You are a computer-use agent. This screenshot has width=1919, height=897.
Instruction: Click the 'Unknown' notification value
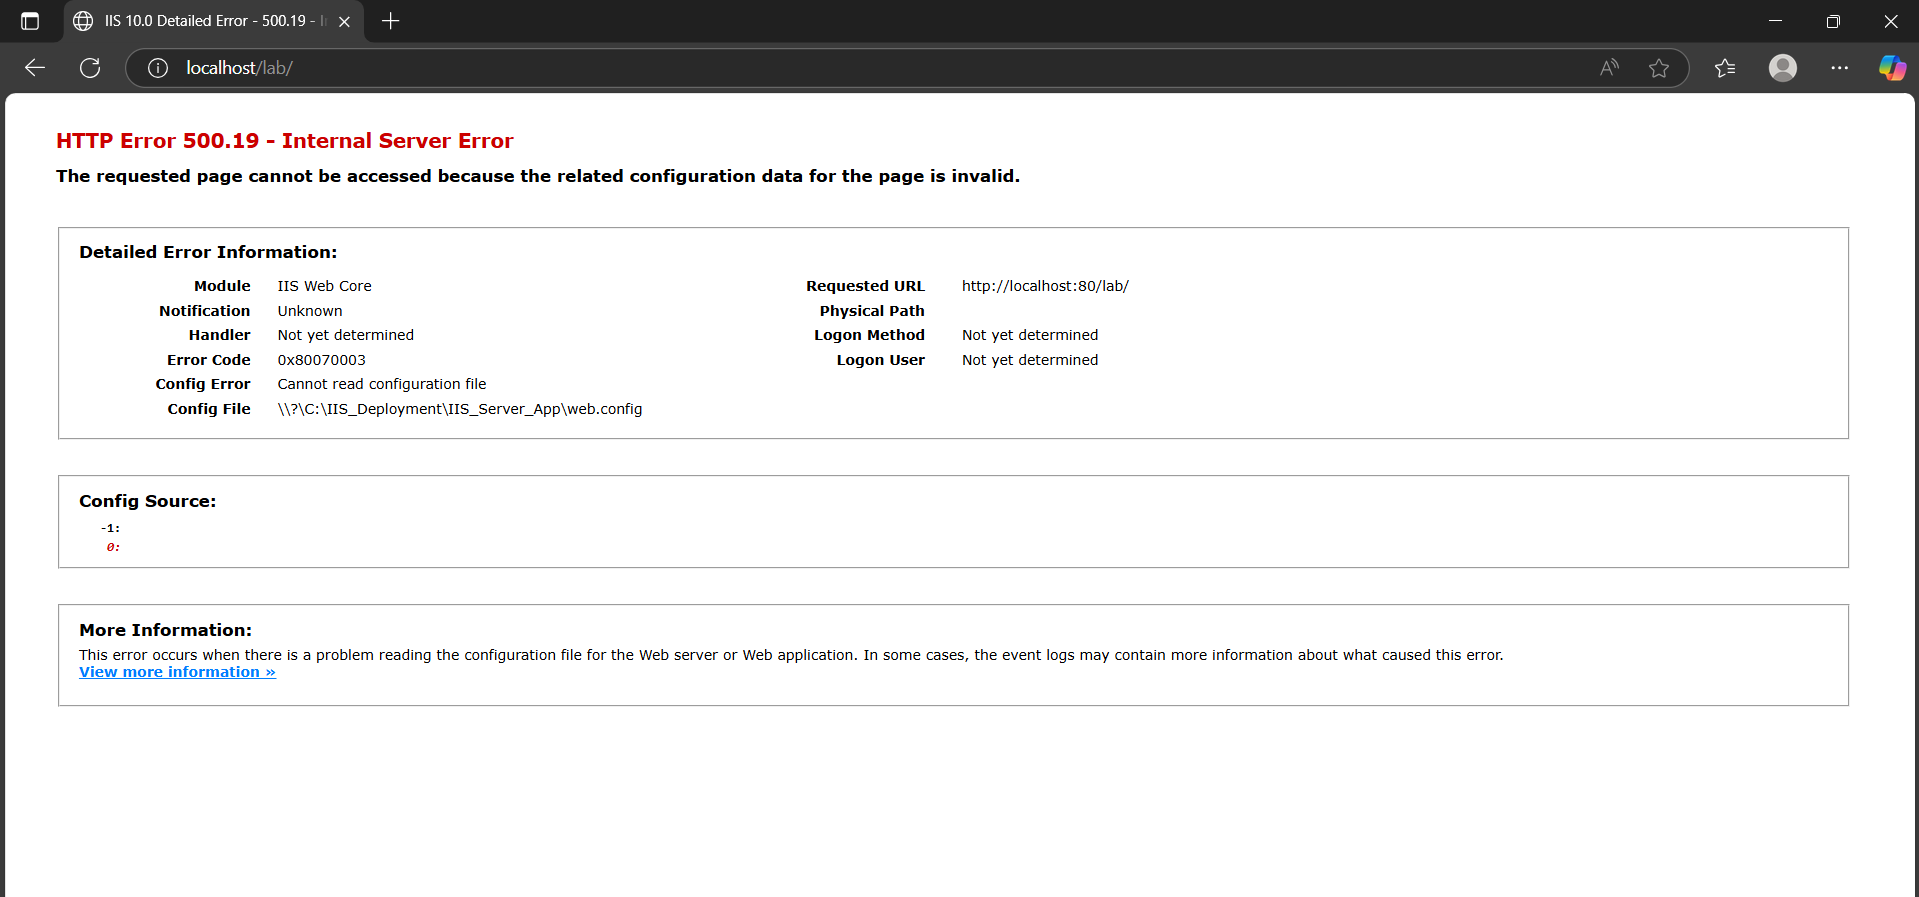310,311
